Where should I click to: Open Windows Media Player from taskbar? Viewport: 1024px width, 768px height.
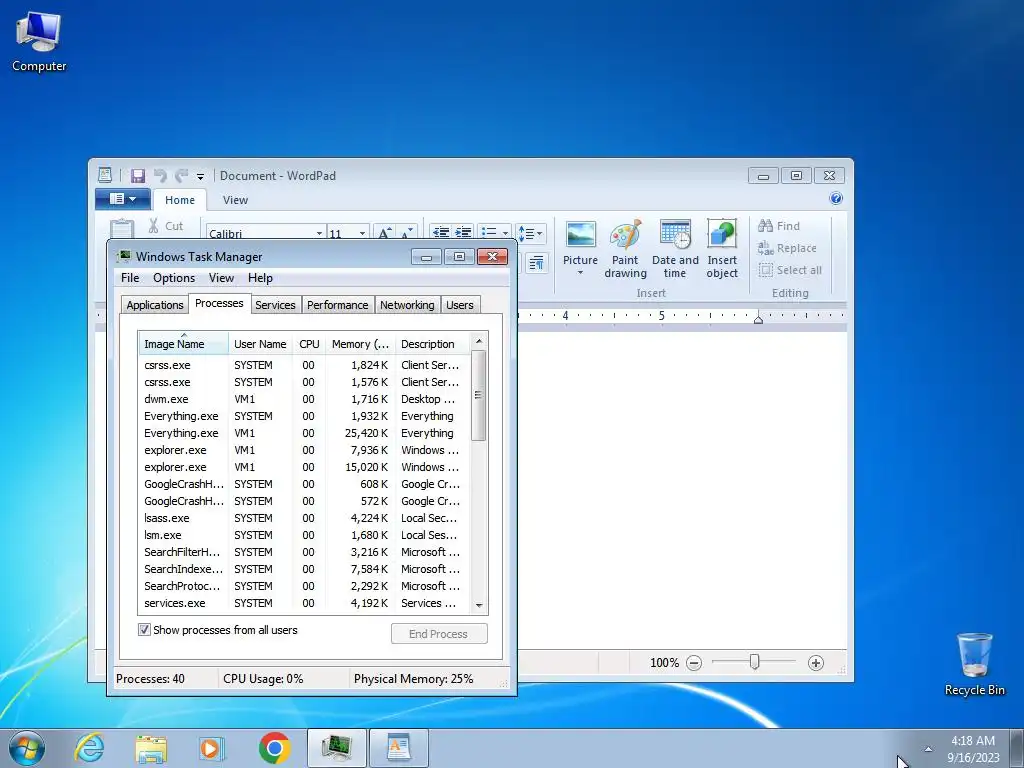click(x=211, y=748)
